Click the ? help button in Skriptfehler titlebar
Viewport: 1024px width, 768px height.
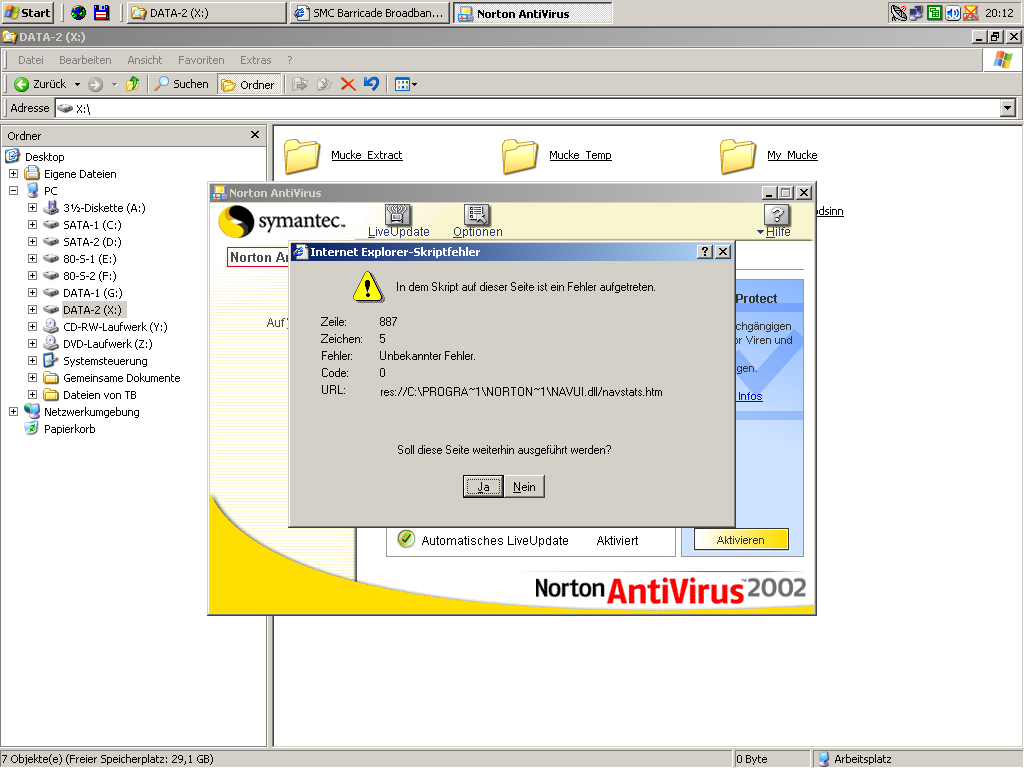coord(705,252)
